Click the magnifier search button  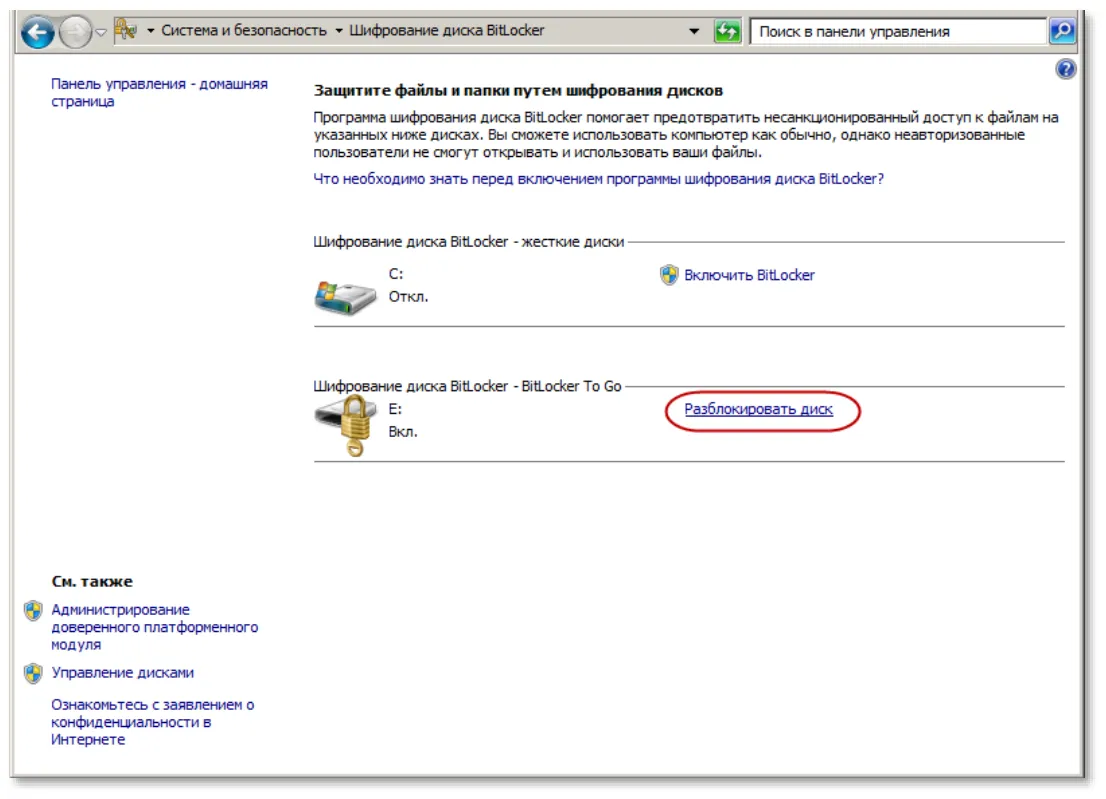tap(1062, 31)
